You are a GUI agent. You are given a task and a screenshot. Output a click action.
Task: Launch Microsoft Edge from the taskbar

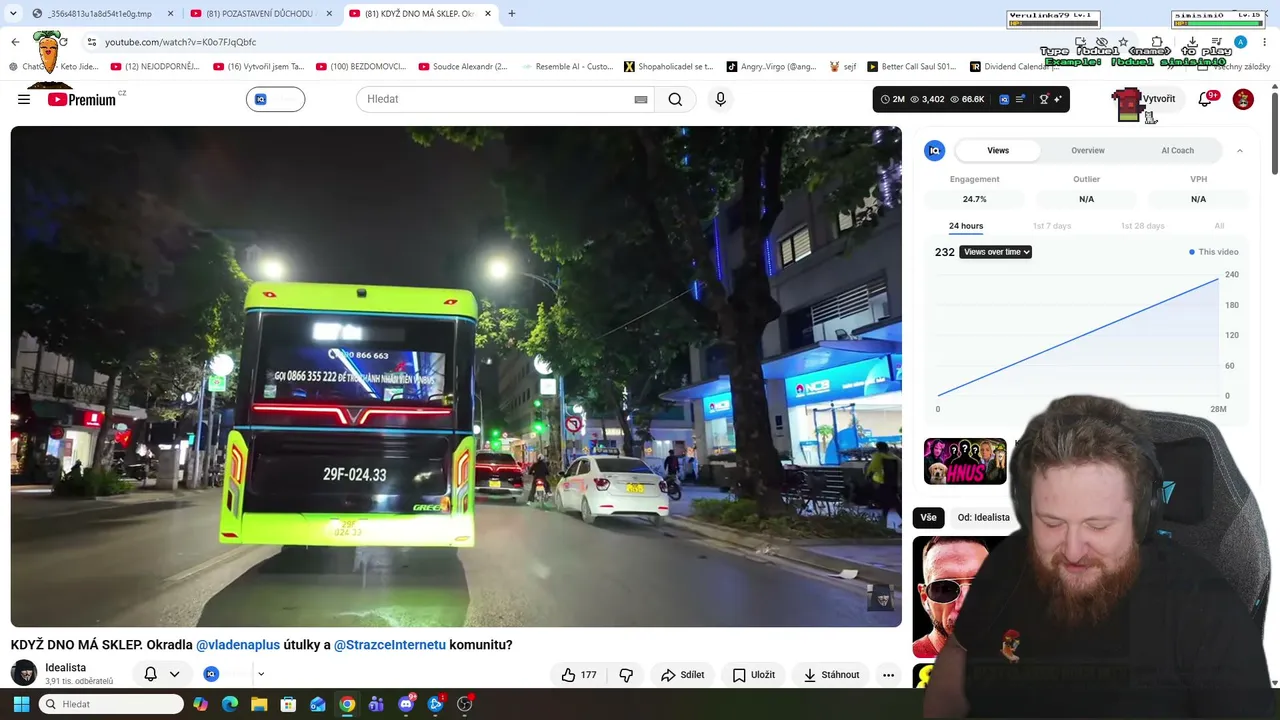click(230, 704)
